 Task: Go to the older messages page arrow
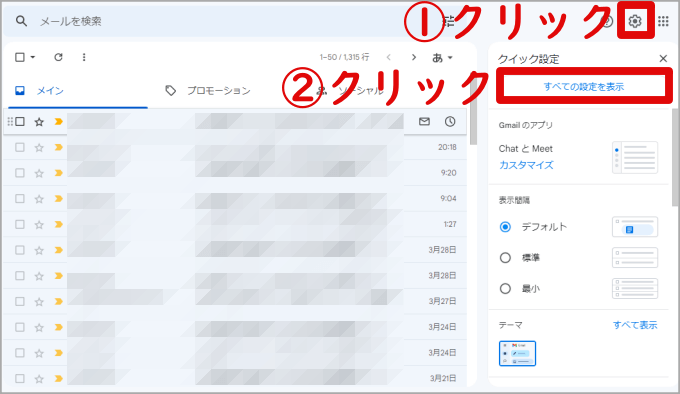pos(414,57)
